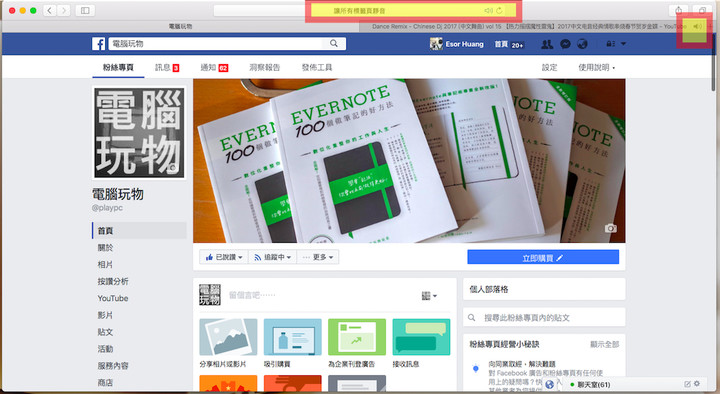The height and width of the screenshot is (394, 720).
Task: Click the 立即購買 button
Action: pyautogui.click(x=543, y=258)
